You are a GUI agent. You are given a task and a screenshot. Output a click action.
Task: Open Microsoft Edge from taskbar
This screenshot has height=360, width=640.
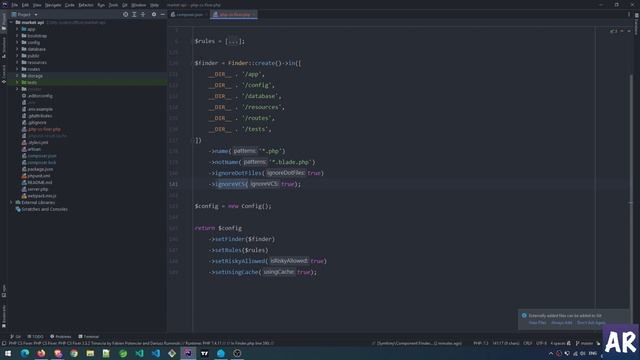tap(24, 353)
